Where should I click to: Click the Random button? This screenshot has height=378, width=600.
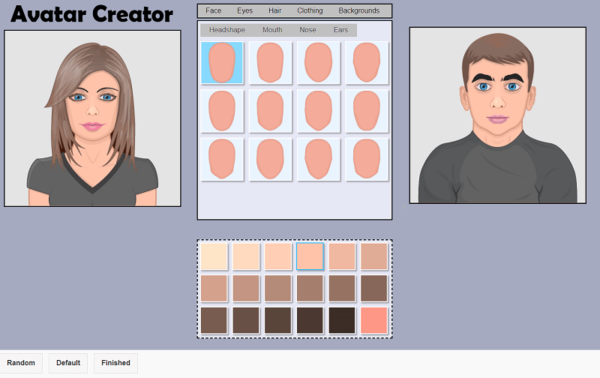[21, 363]
